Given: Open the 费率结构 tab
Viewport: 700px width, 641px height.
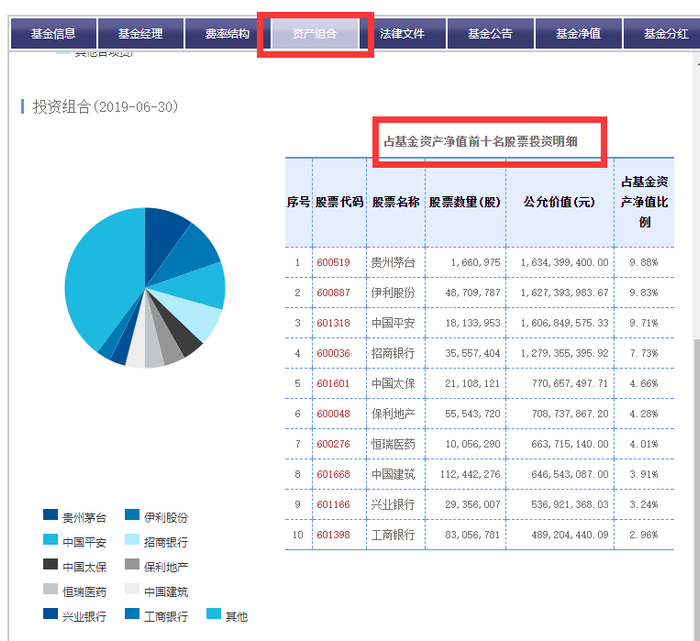Looking at the screenshot, I should coord(228,33).
